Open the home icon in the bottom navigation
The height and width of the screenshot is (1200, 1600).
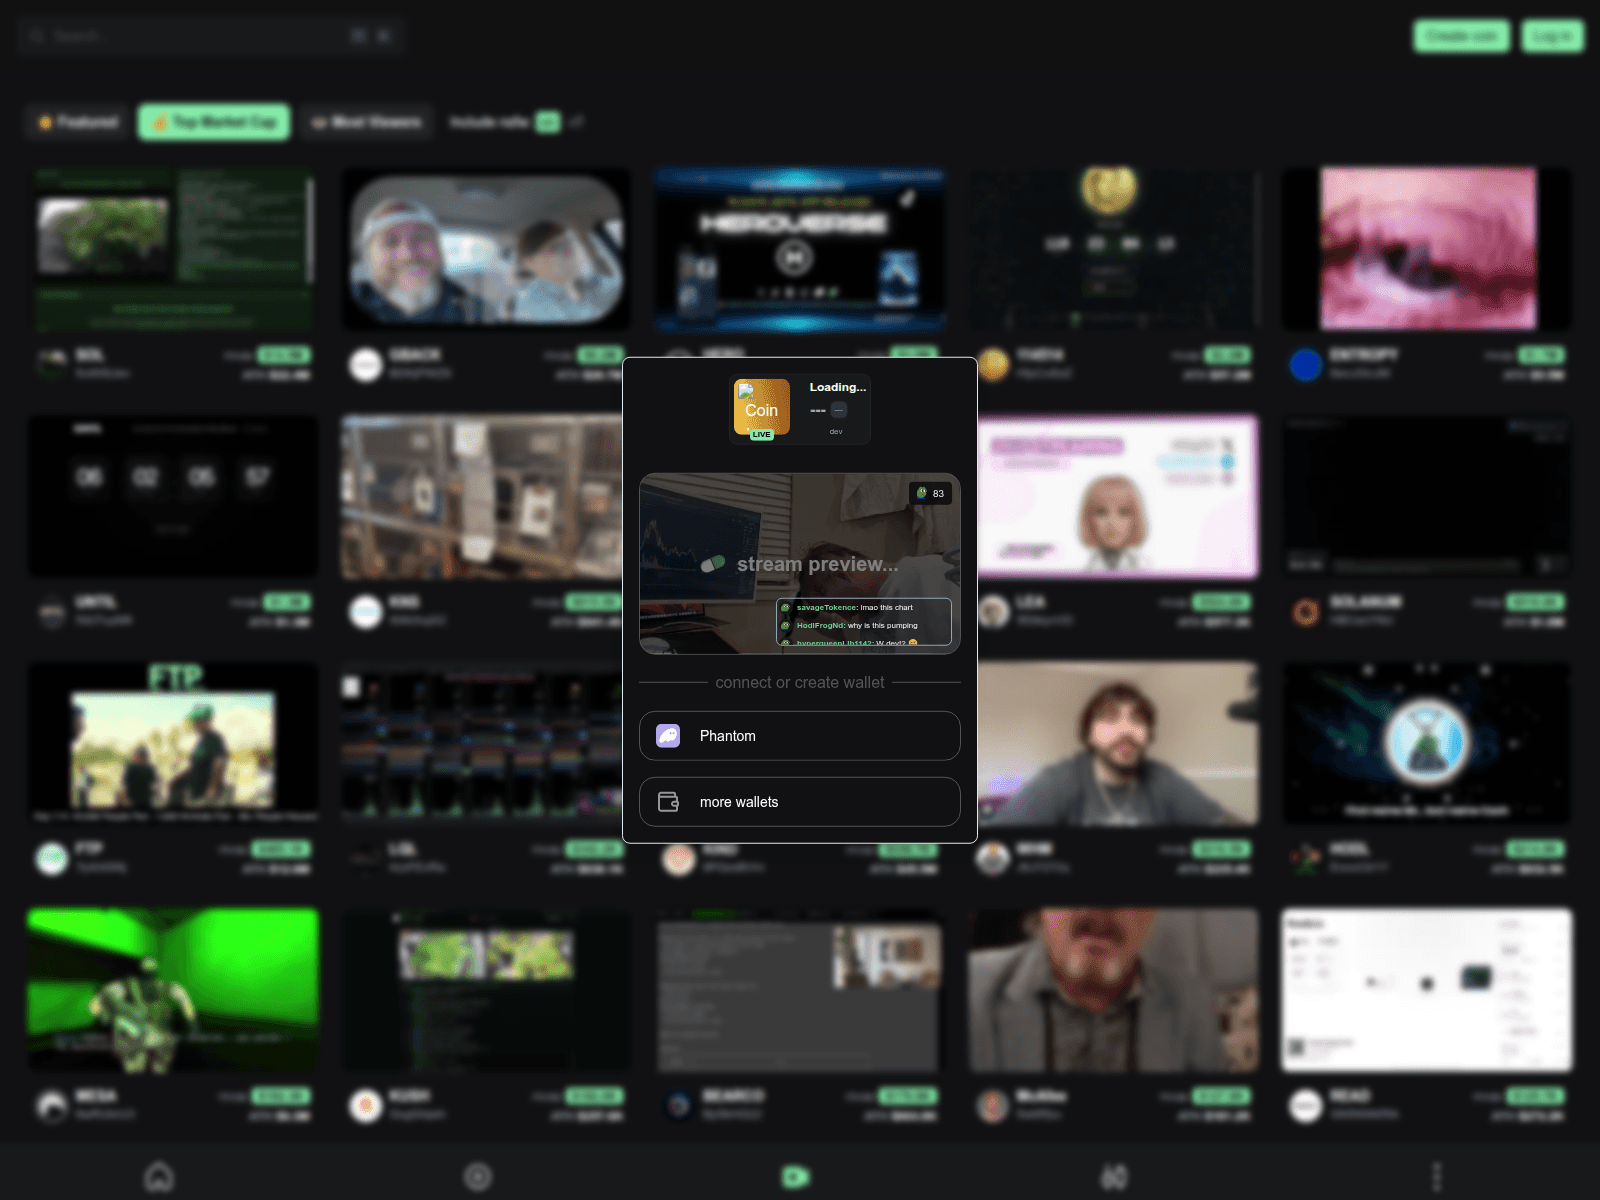point(160,1177)
